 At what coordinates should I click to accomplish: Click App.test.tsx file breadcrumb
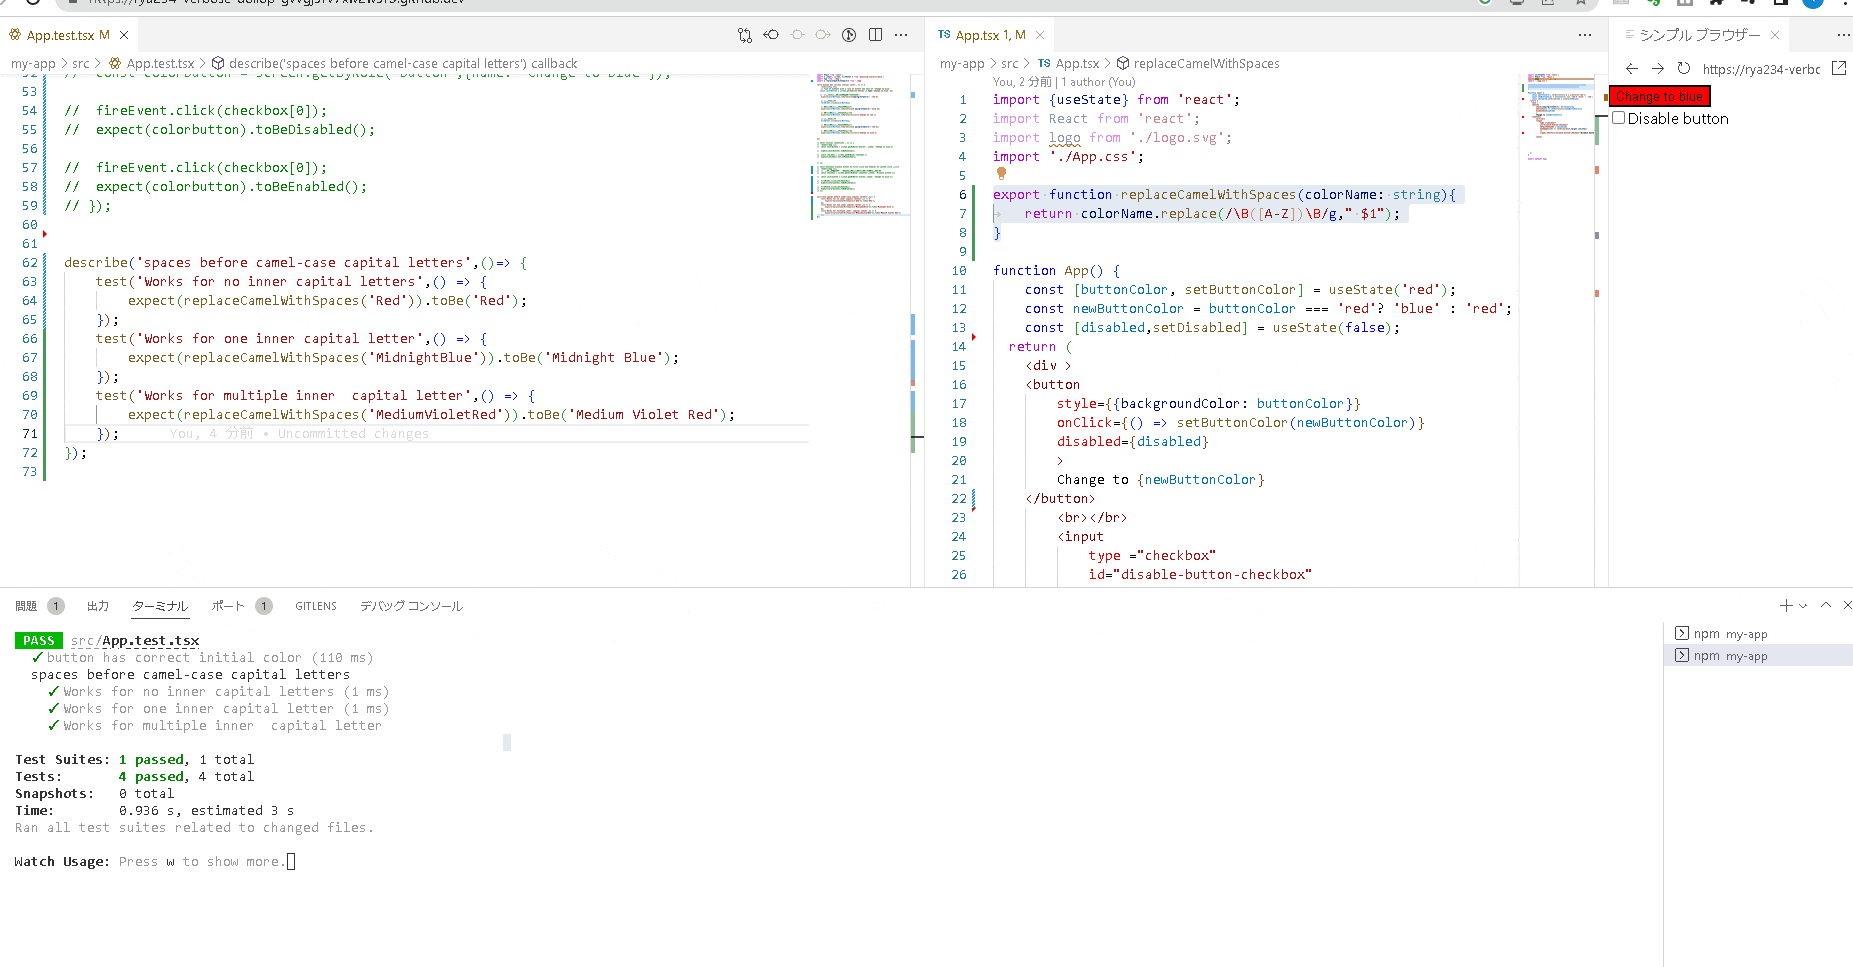pos(160,64)
